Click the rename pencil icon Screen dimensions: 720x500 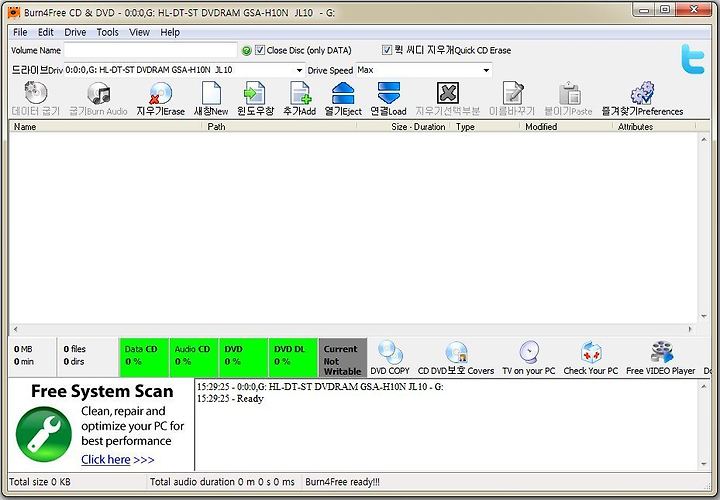tap(512, 93)
